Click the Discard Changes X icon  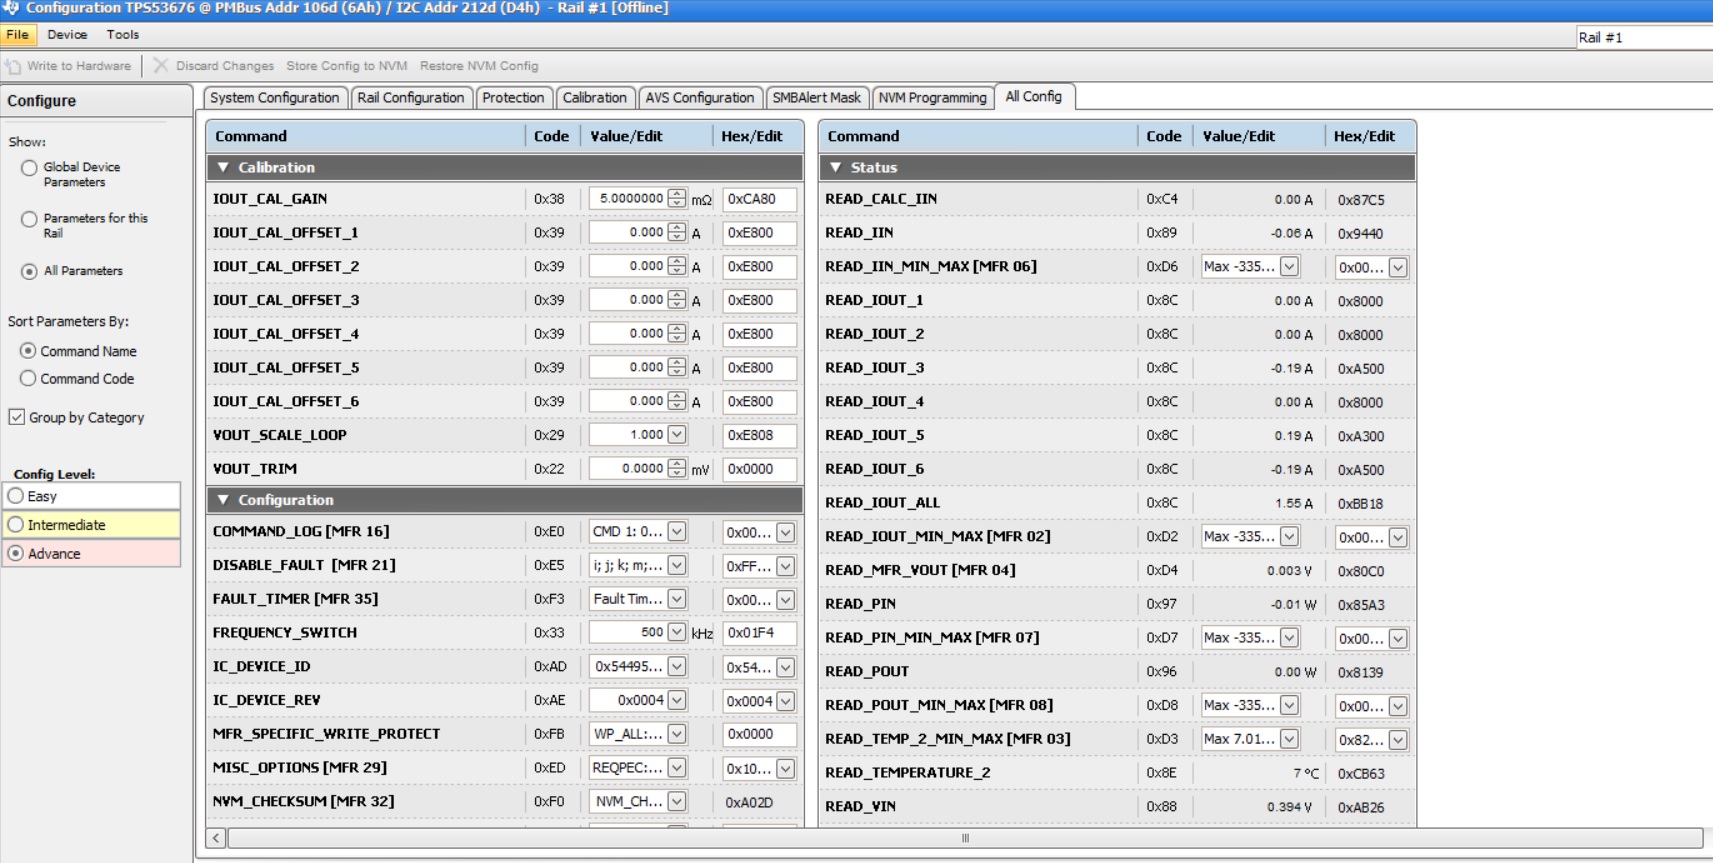coord(161,66)
